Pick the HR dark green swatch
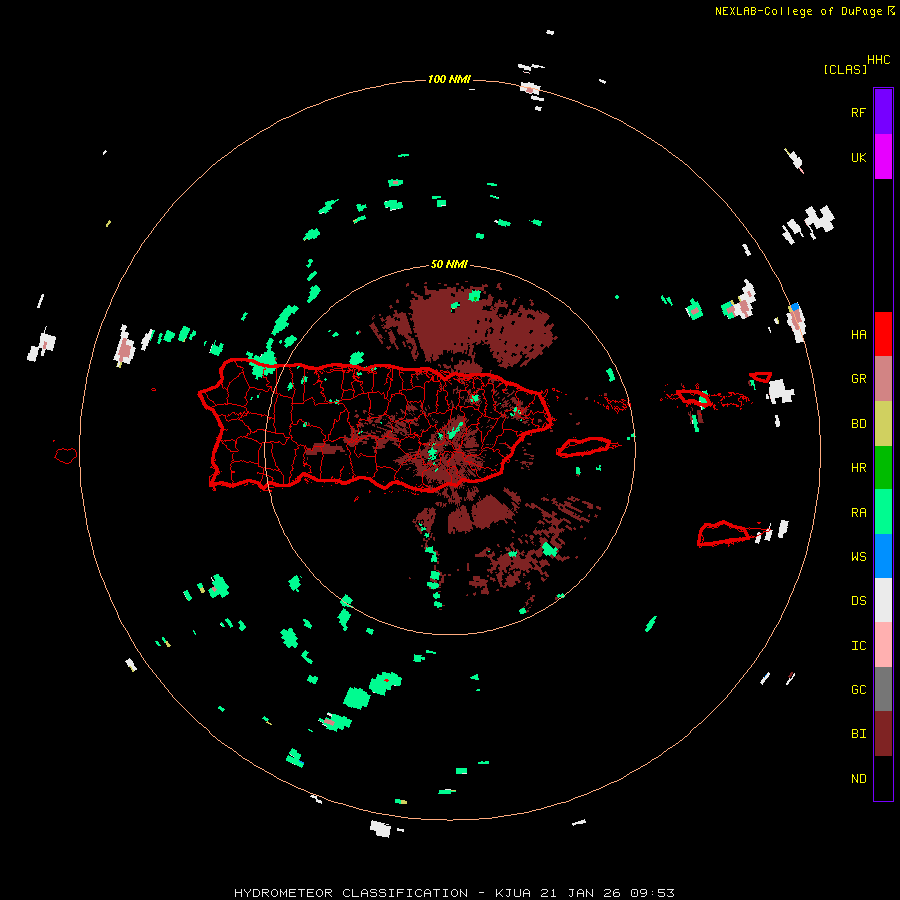This screenshot has width=900, height=900. [883, 468]
